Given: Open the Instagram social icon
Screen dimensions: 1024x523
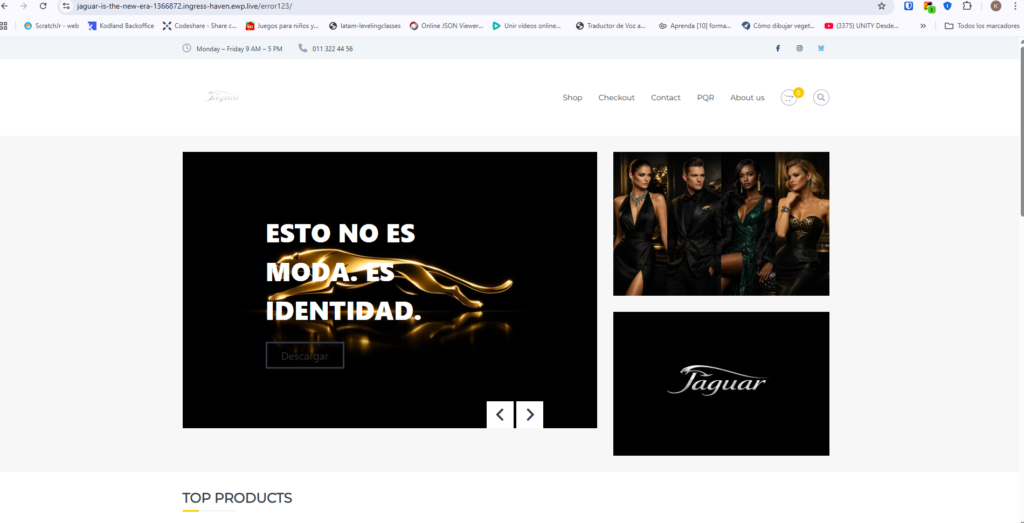Looking at the screenshot, I should (x=799, y=48).
